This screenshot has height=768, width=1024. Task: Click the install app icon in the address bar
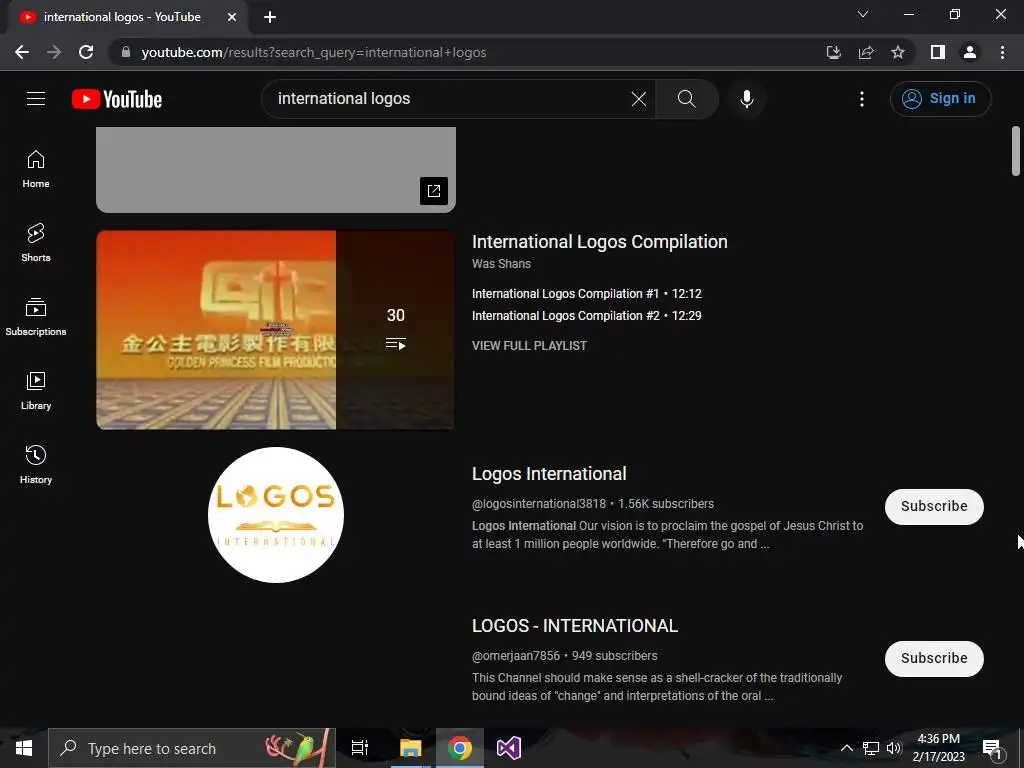(833, 52)
